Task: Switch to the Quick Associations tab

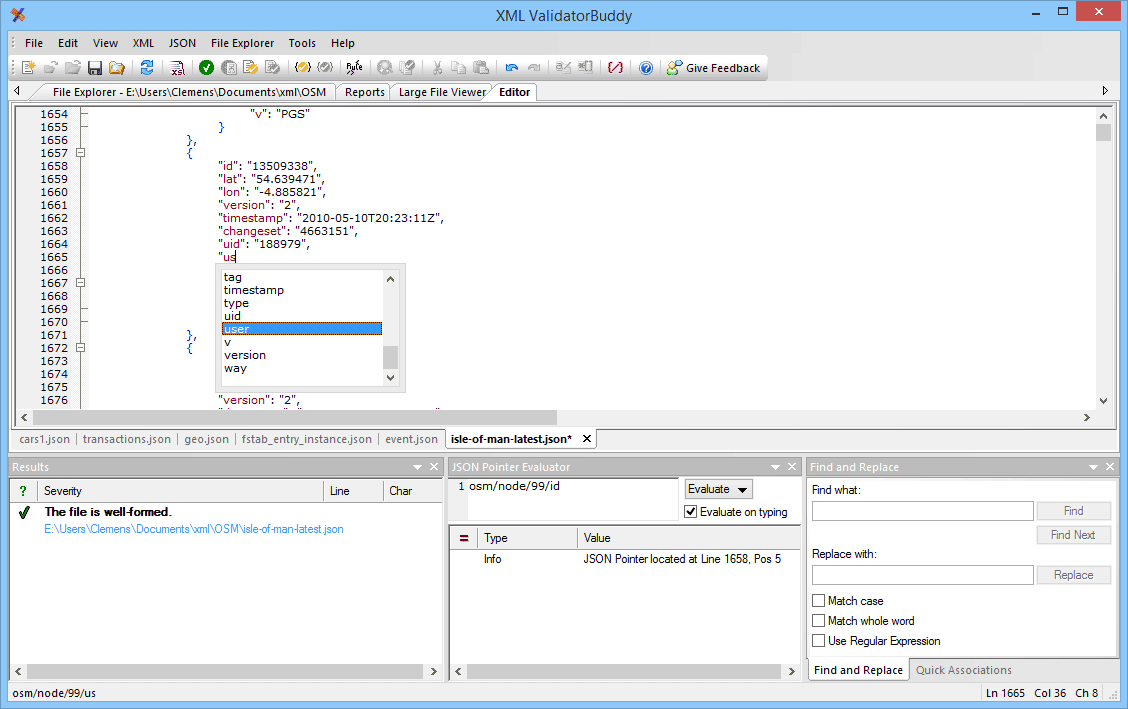Action: pos(963,670)
